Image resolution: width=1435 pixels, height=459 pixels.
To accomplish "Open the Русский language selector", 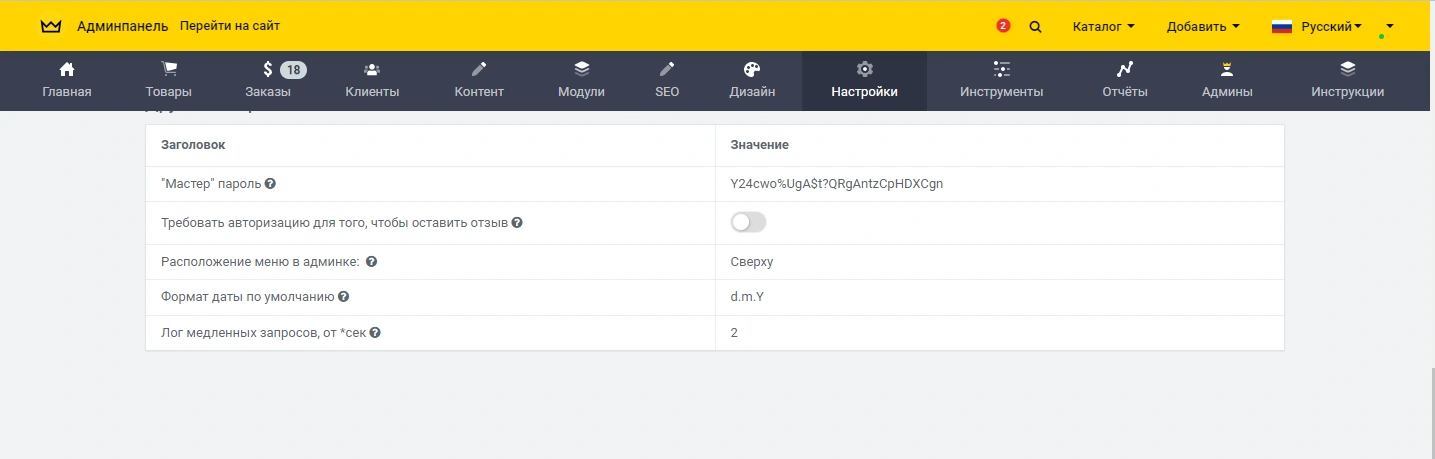I will pyautogui.click(x=1316, y=27).
